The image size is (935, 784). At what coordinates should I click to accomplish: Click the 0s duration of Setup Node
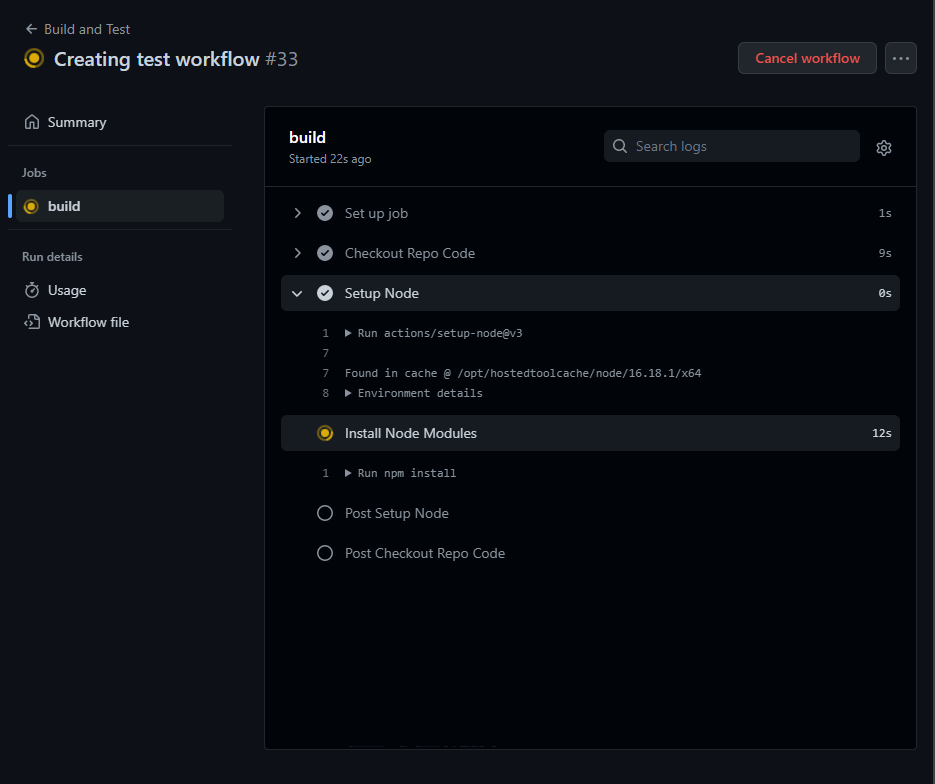pos(885,293)
